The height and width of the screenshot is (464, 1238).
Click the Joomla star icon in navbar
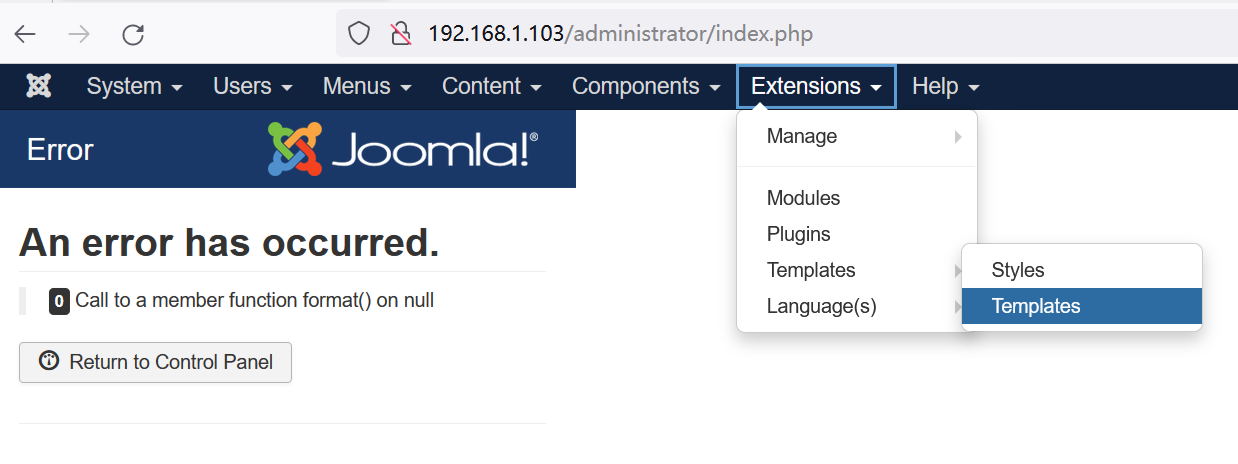(39, 86)
